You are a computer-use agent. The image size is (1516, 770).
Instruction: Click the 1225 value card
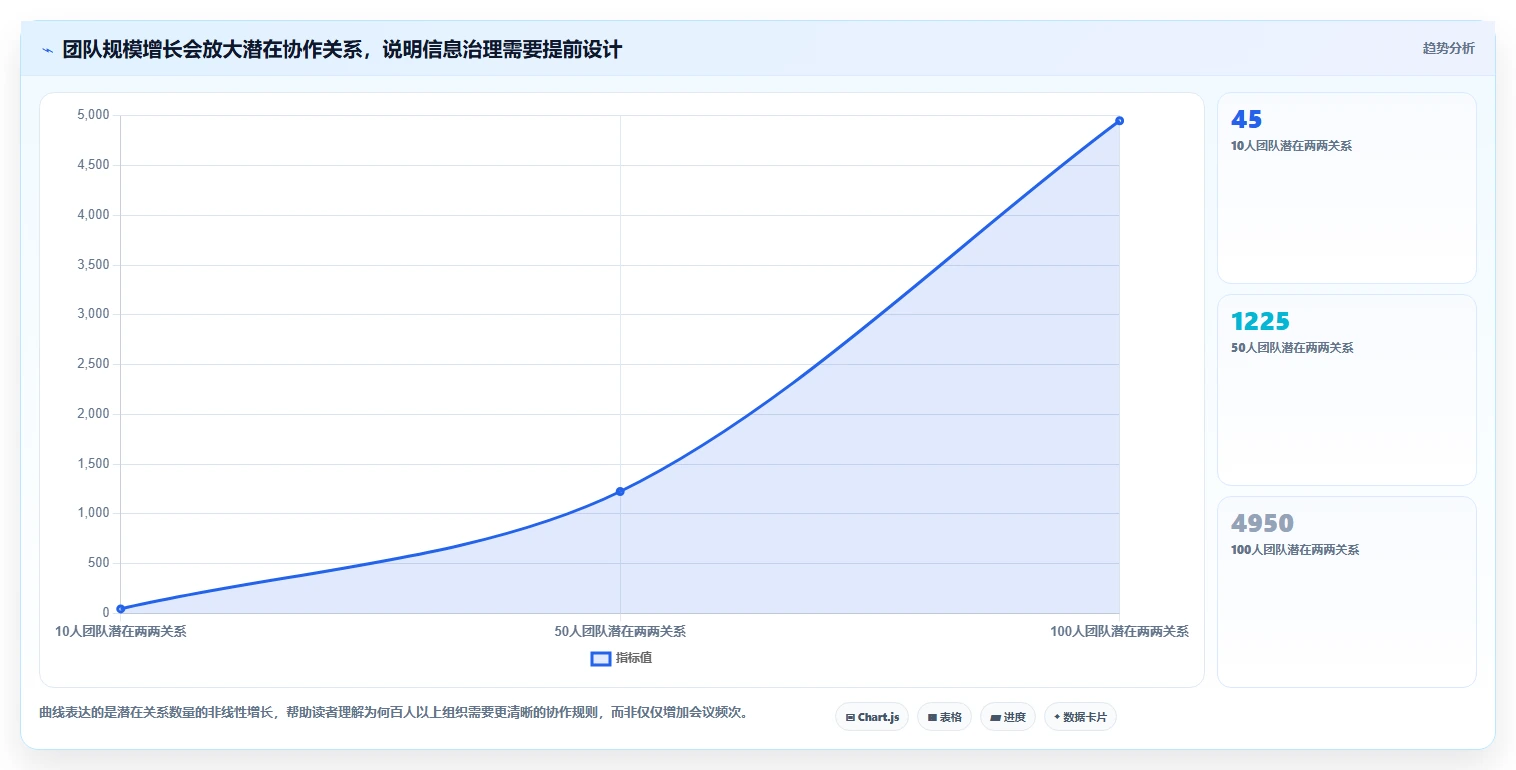[1346, 390]
